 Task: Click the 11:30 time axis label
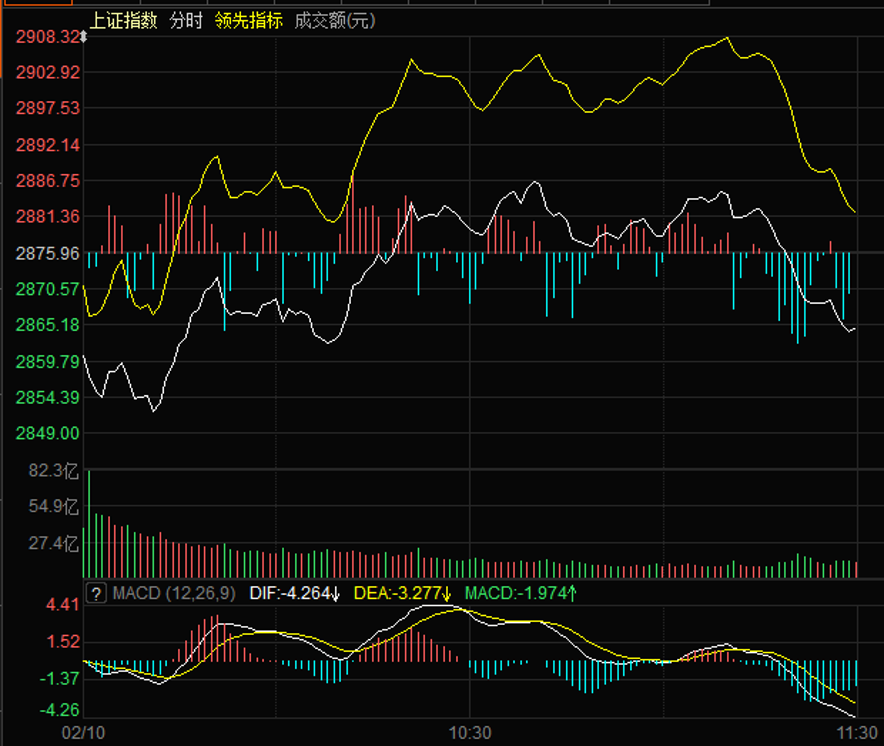point(855,733)
